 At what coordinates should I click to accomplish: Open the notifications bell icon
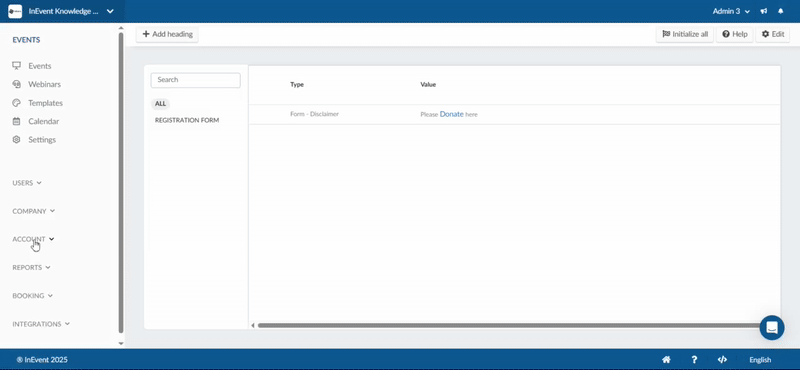pyautogui.click(x=781, y=11)
